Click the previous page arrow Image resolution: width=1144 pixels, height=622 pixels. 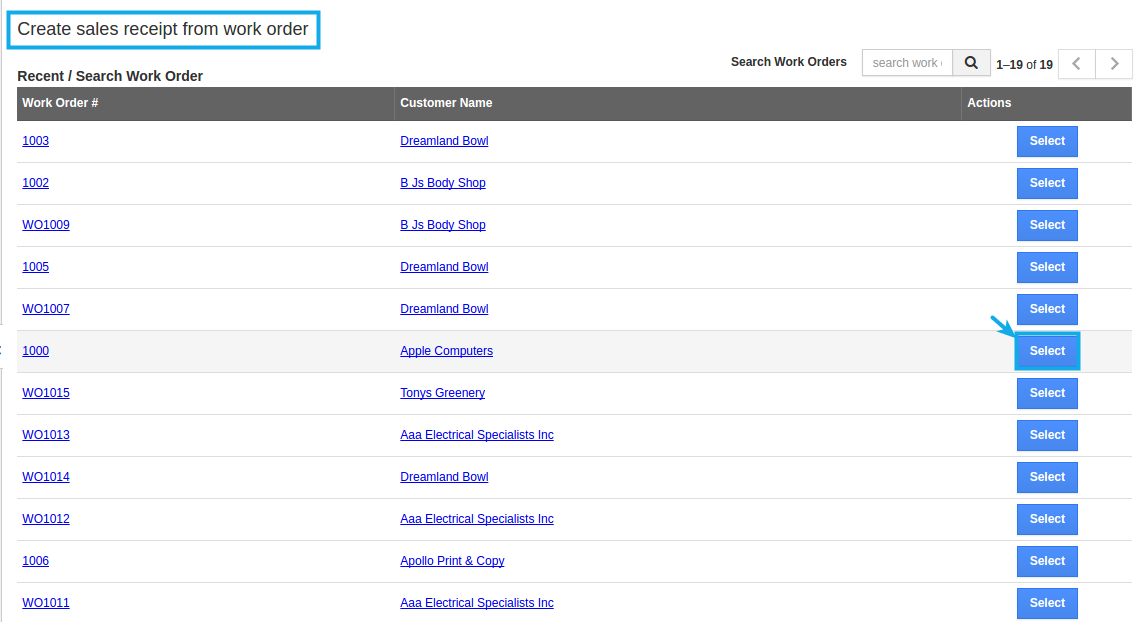click(x=1076, y=63)
